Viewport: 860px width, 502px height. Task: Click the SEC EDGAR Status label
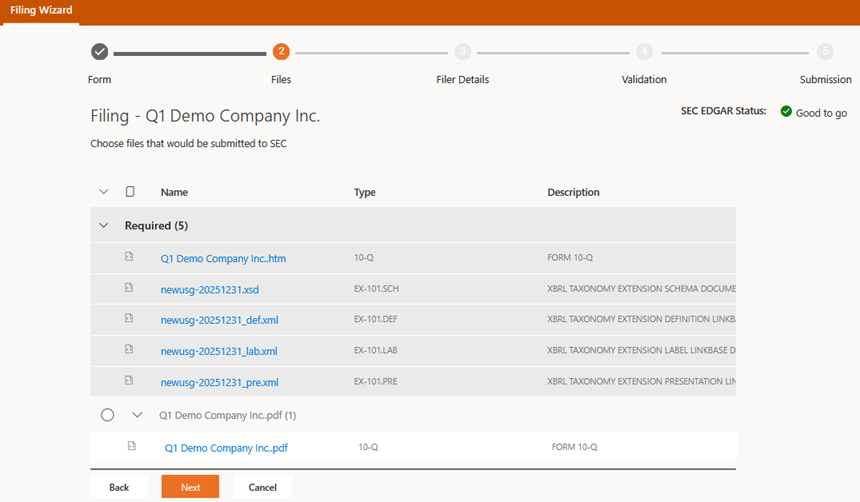coord(723,111)
